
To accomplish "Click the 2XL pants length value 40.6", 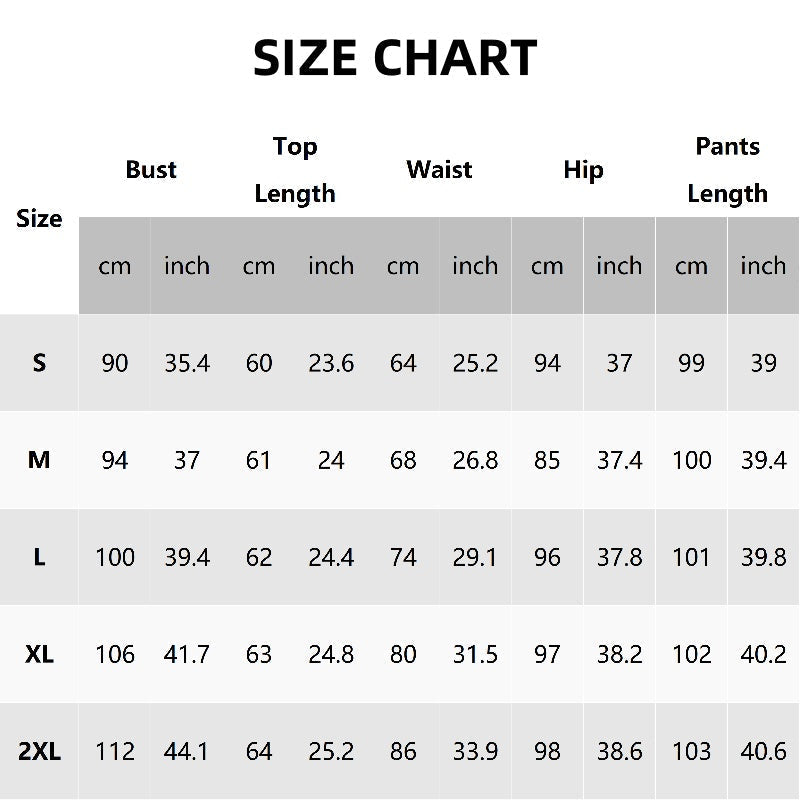I will pyautogui.click(x=763, y=751).
